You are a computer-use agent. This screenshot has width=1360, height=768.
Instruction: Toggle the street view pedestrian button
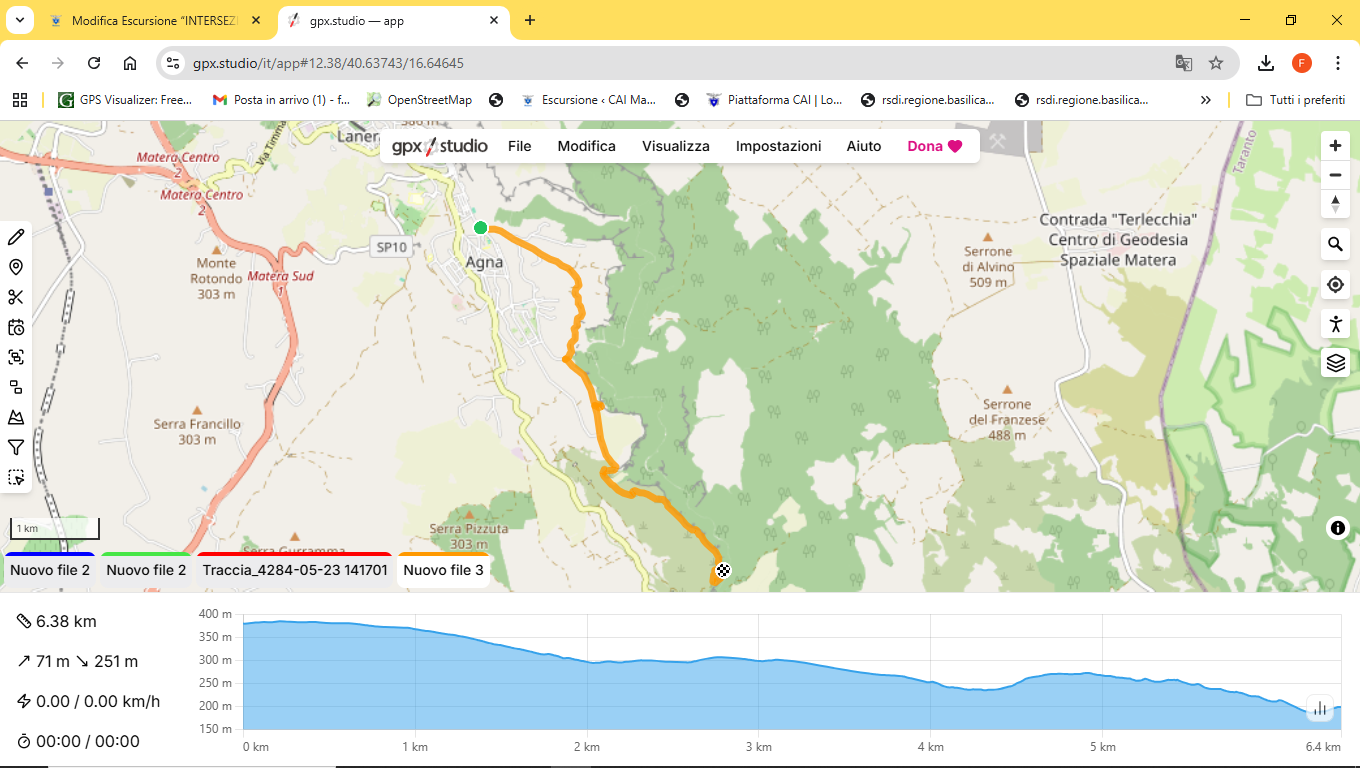1335,324
